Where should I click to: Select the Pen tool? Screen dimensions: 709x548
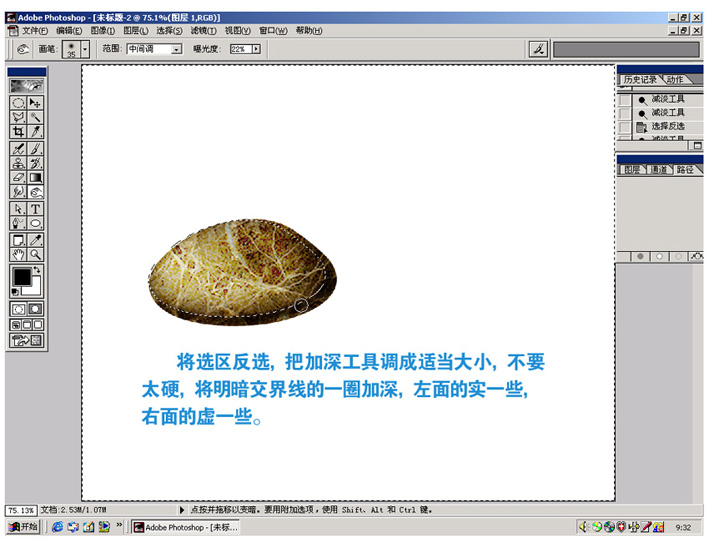tap(18, 223)
